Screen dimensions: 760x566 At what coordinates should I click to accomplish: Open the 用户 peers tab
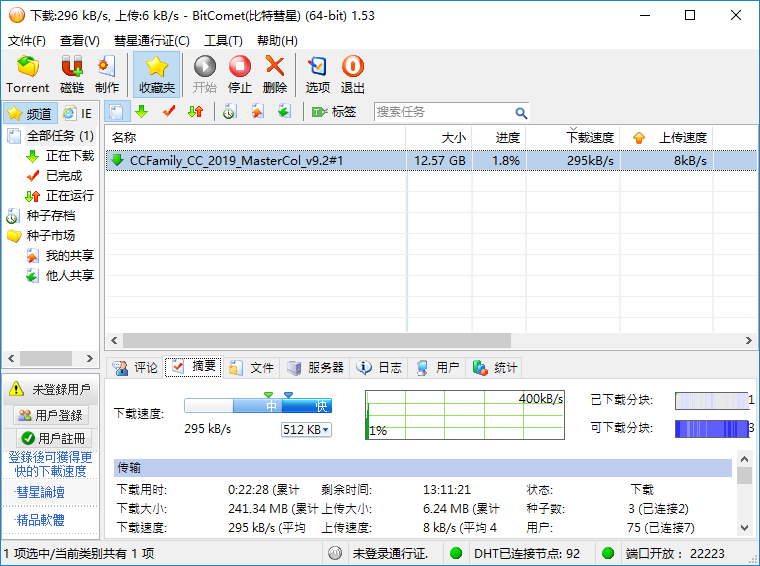click(437, 368)
